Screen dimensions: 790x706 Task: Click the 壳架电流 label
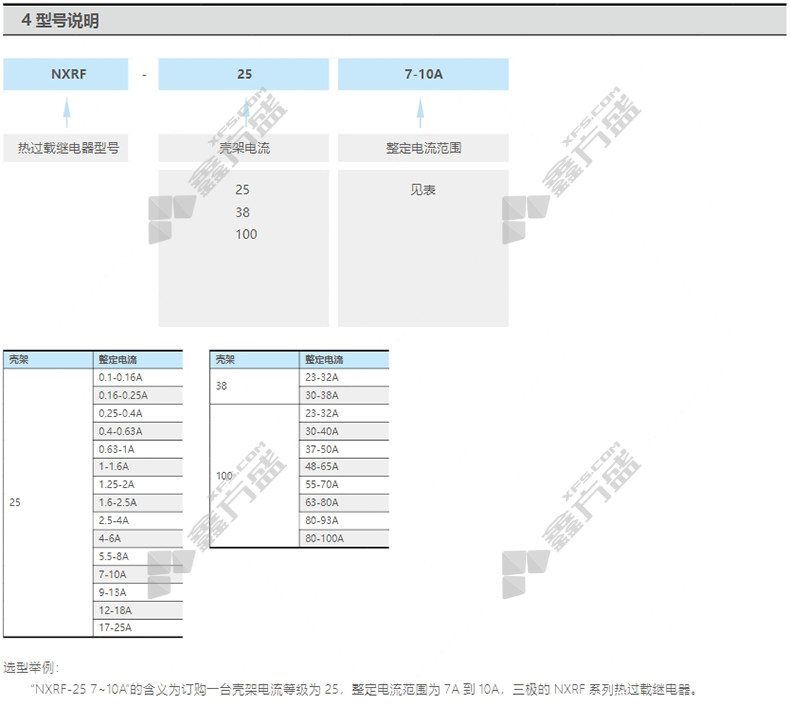pos(244,148)
